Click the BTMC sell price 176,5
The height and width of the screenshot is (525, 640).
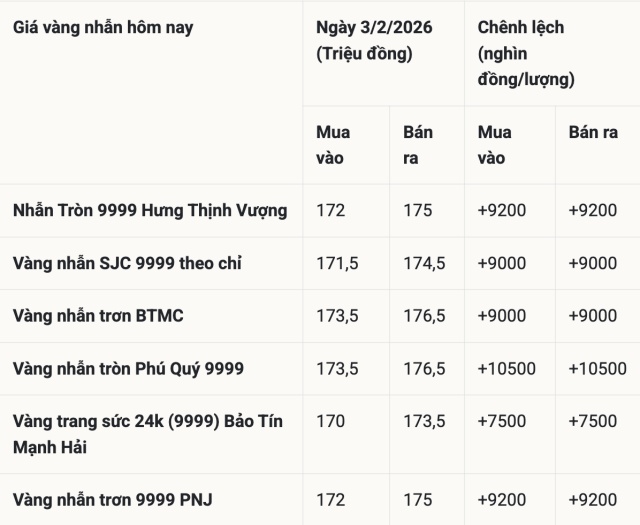click(x=424, y=316)
